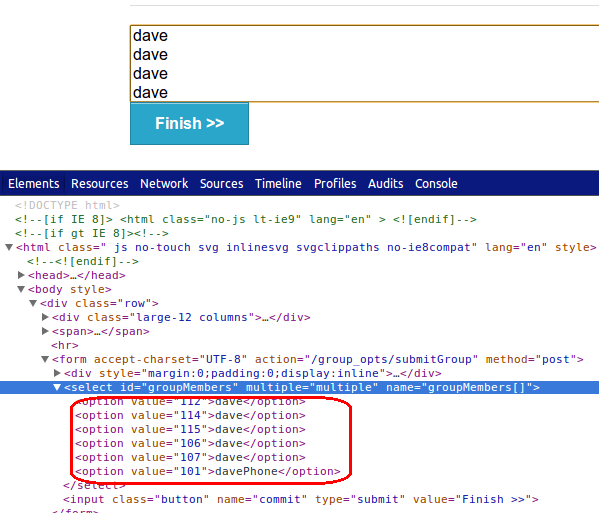Select the hr element line

[x=65, y=345]
